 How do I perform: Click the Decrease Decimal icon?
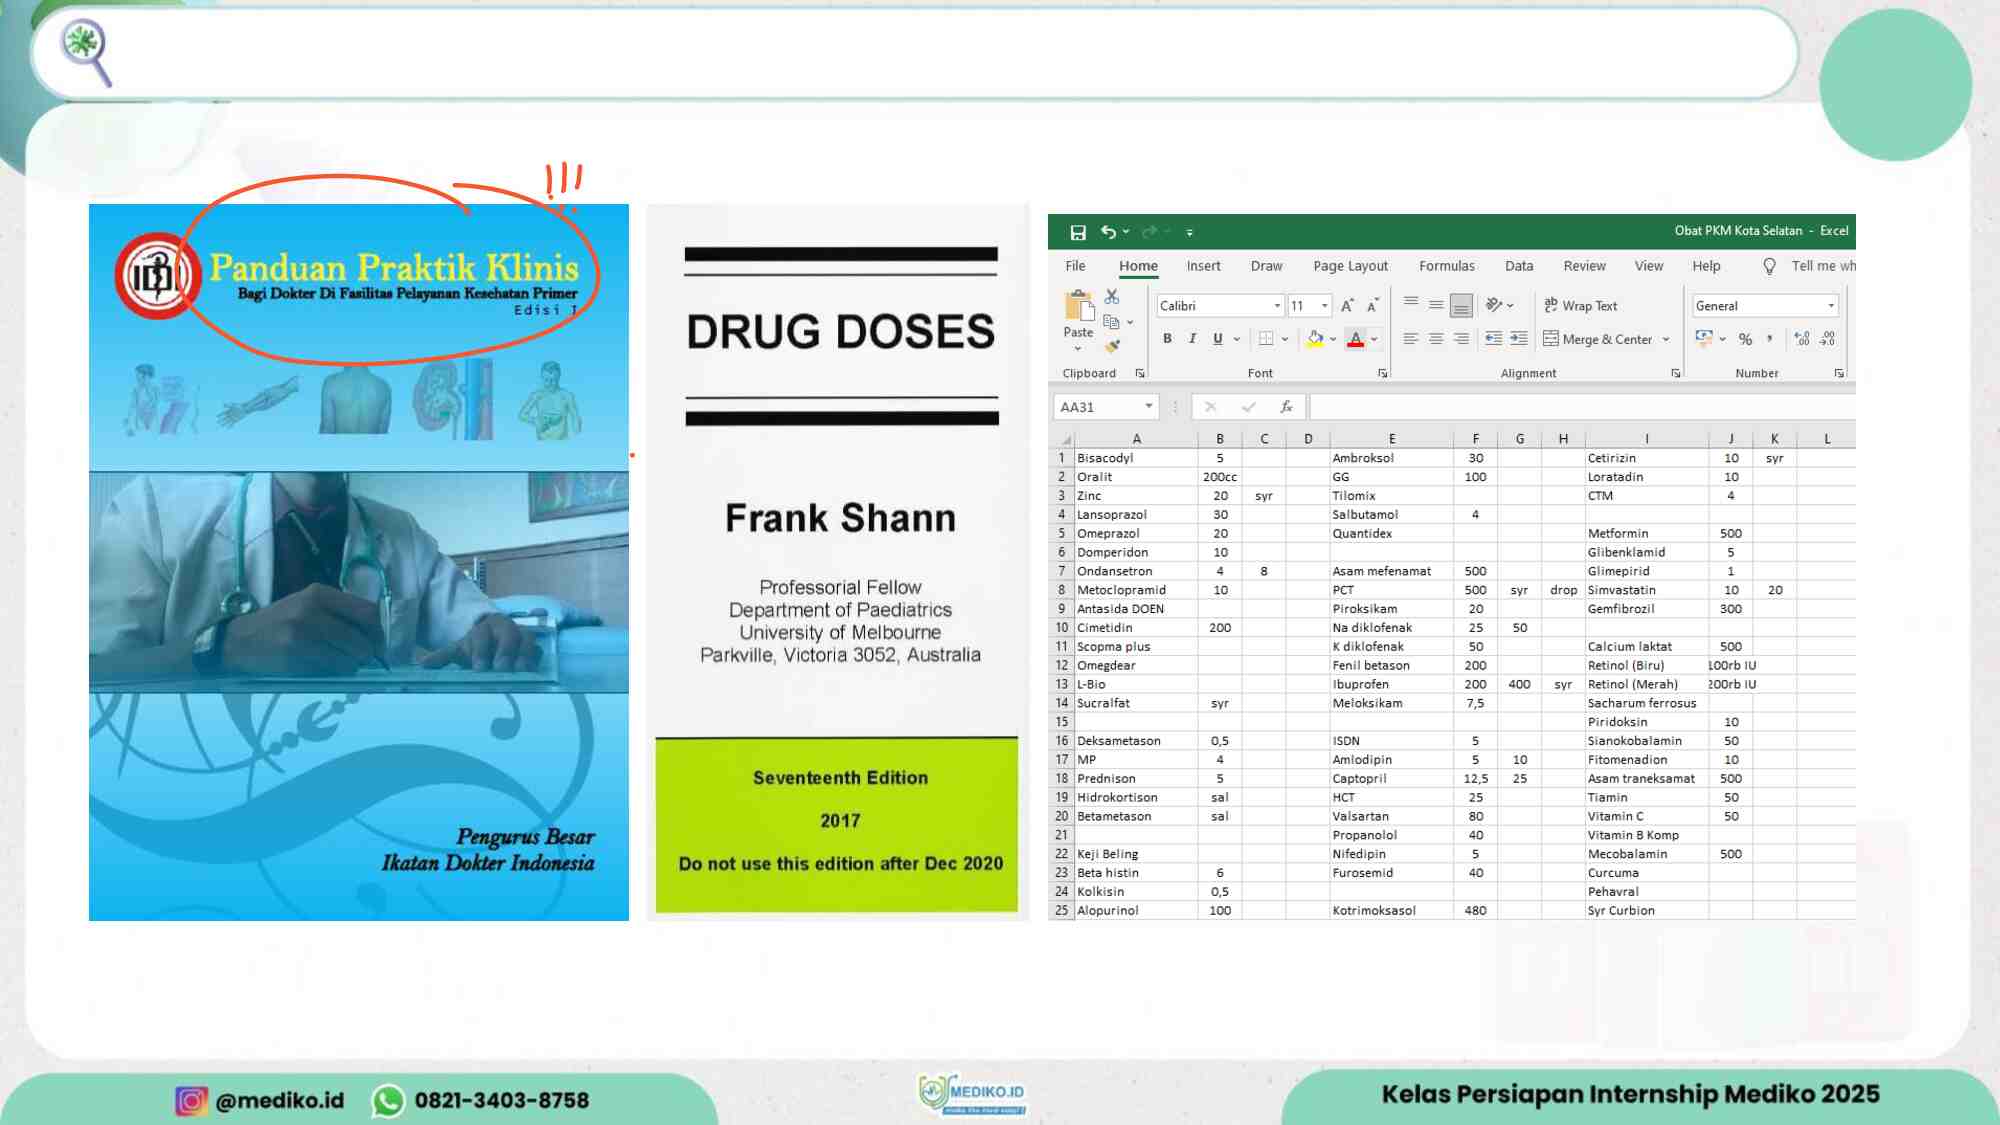[x=1828, y=339]
